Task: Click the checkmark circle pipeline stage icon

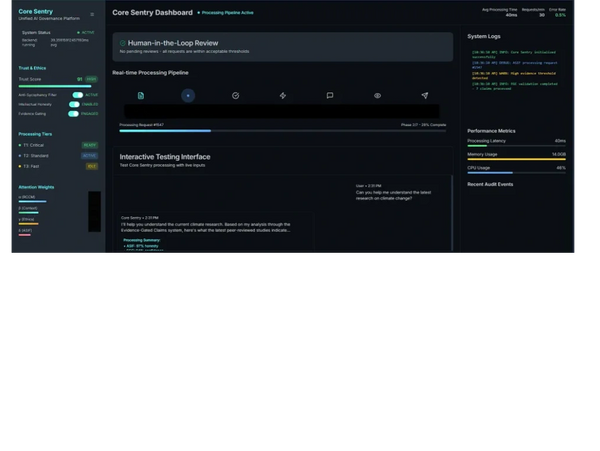Action: pos(236,95)
